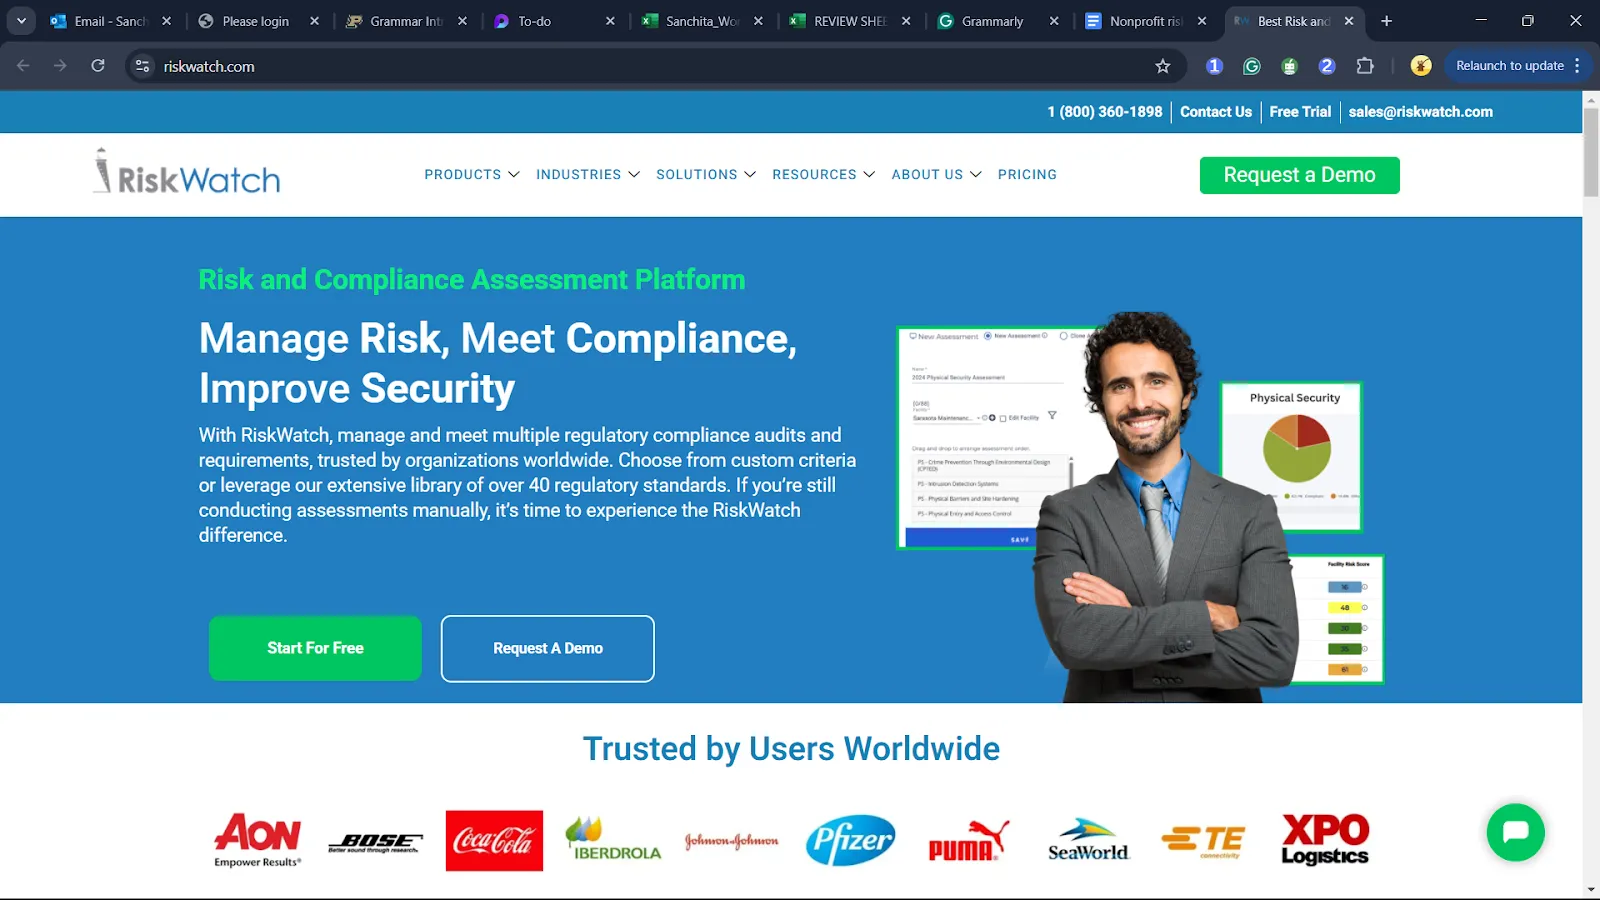
Task: Expand the Solutions dropdown menu
Action: pos(706,174)
